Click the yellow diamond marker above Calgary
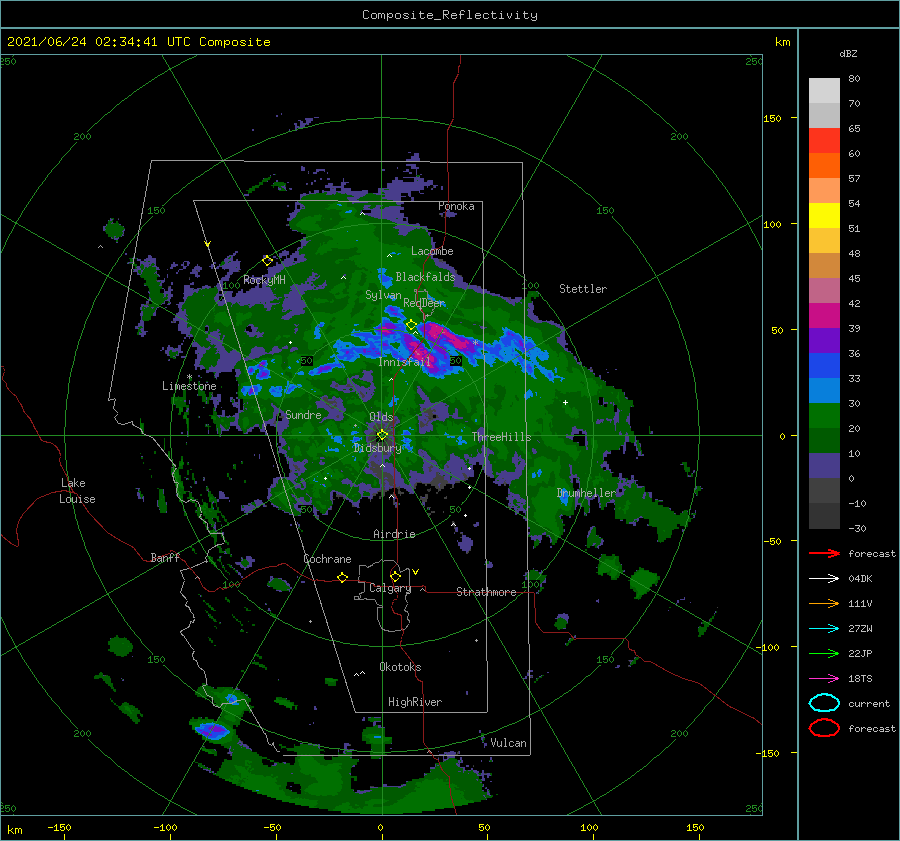The image size is (900, 841). (395, 576)
